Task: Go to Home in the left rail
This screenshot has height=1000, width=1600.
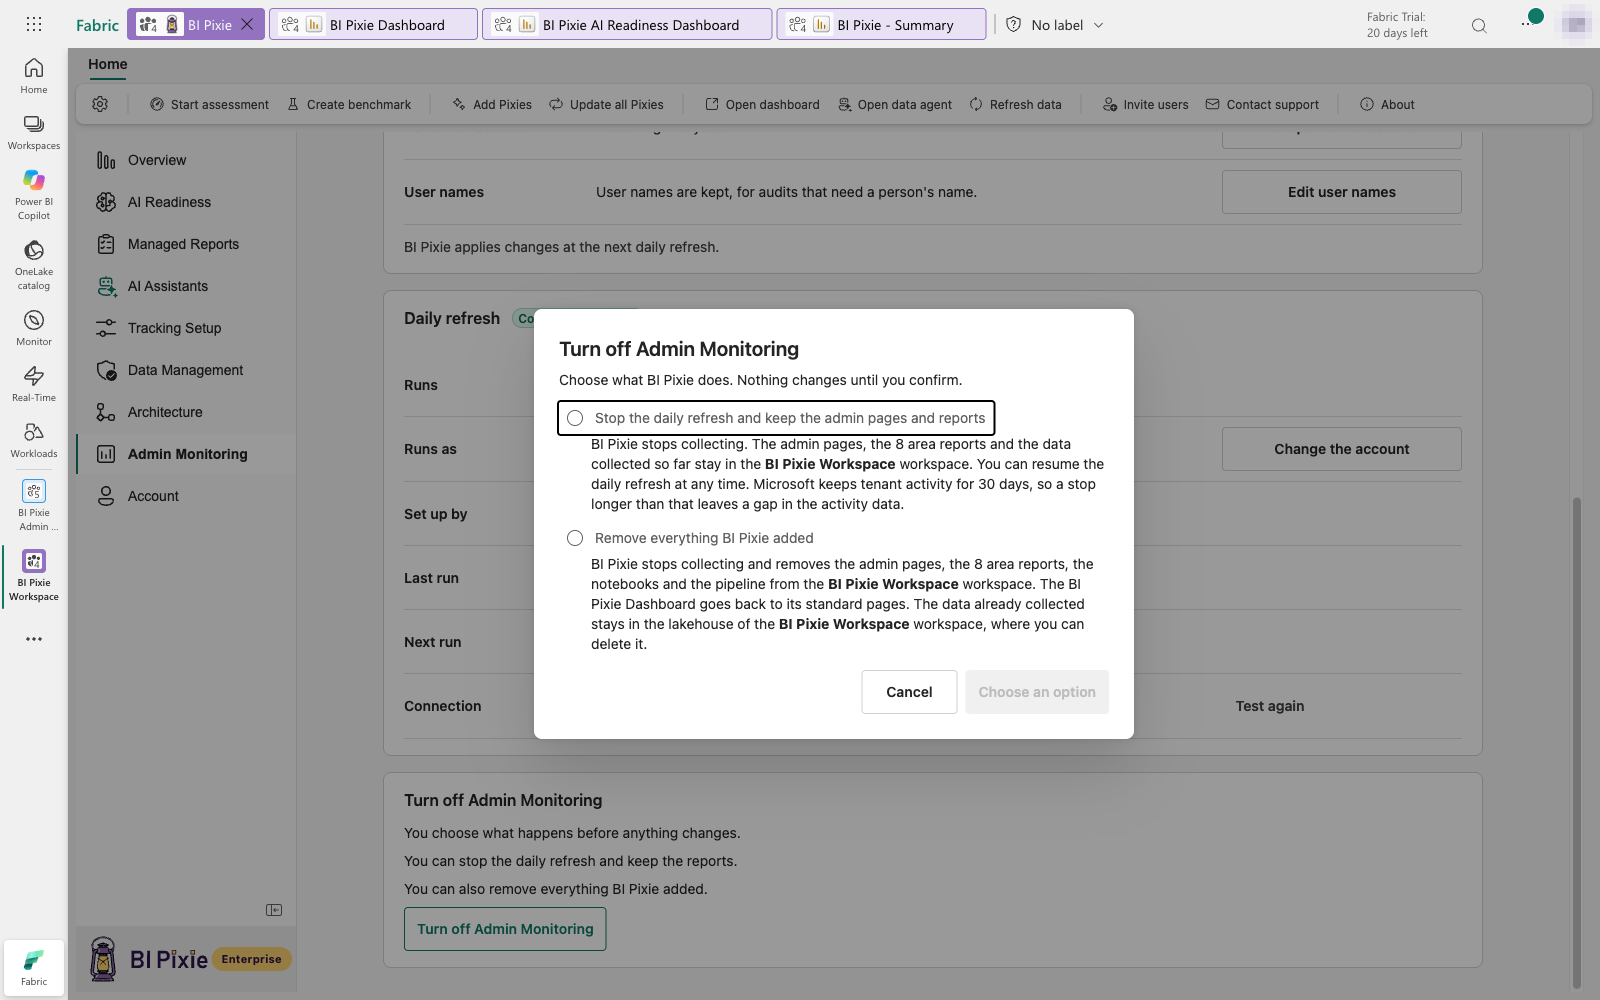Action: (34, 75)
